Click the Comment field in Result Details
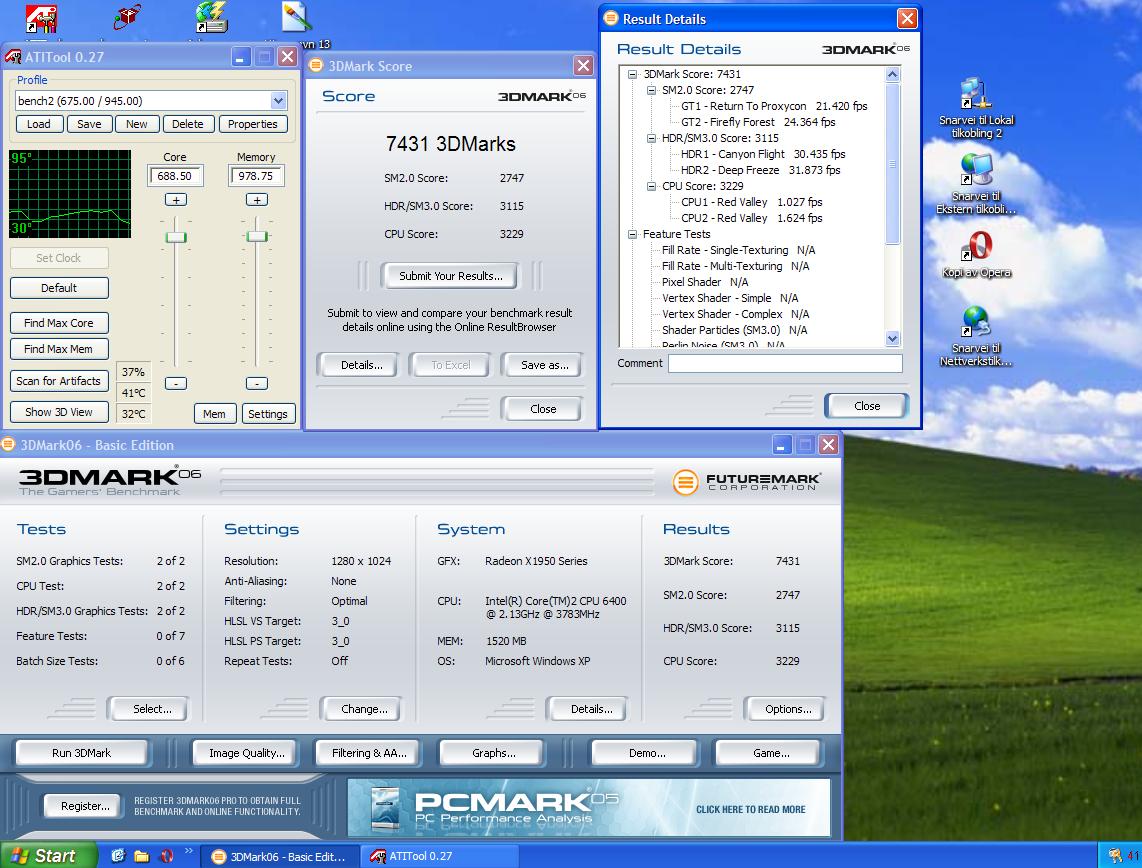 (785, 363)
